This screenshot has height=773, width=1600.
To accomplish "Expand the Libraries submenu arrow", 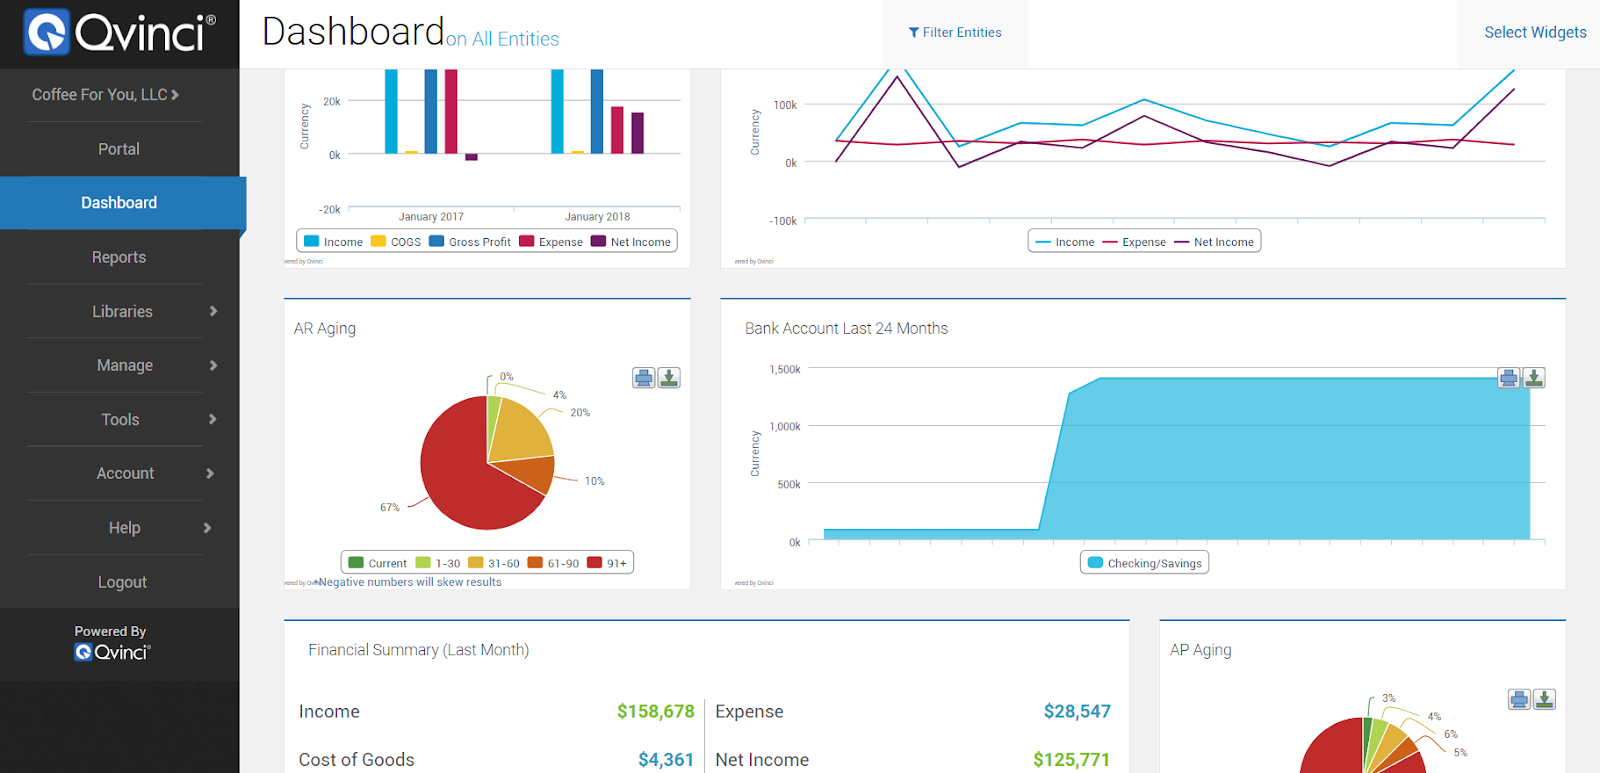I will (213, 311).
